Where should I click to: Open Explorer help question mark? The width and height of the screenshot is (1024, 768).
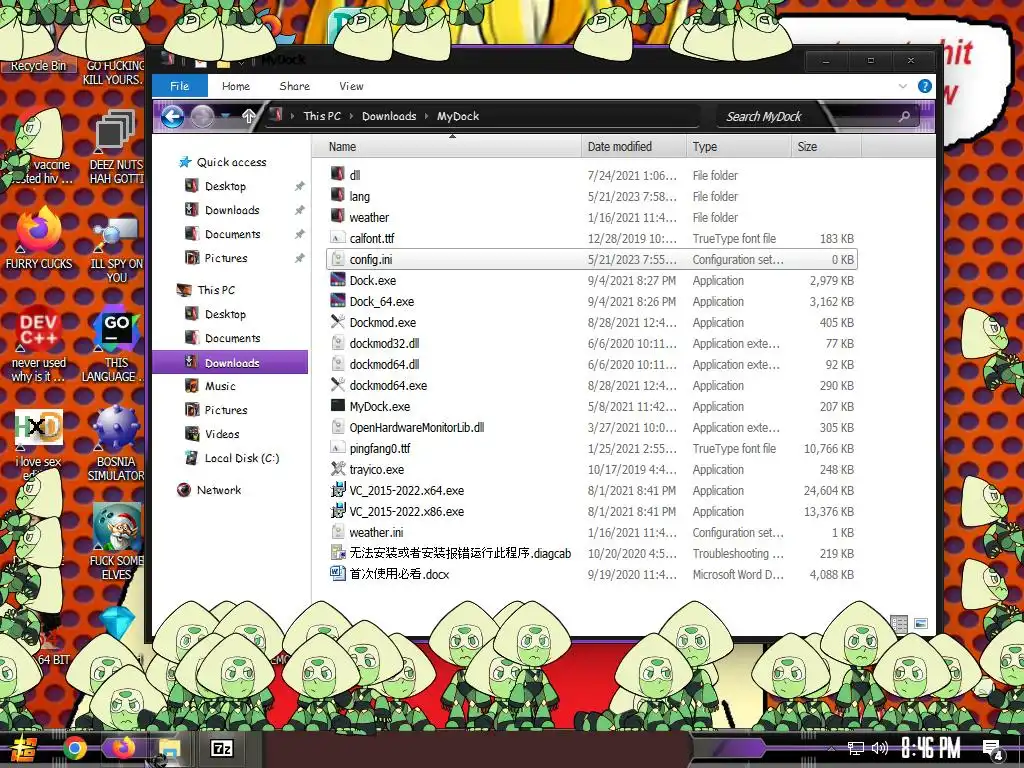tap(925, 86)
